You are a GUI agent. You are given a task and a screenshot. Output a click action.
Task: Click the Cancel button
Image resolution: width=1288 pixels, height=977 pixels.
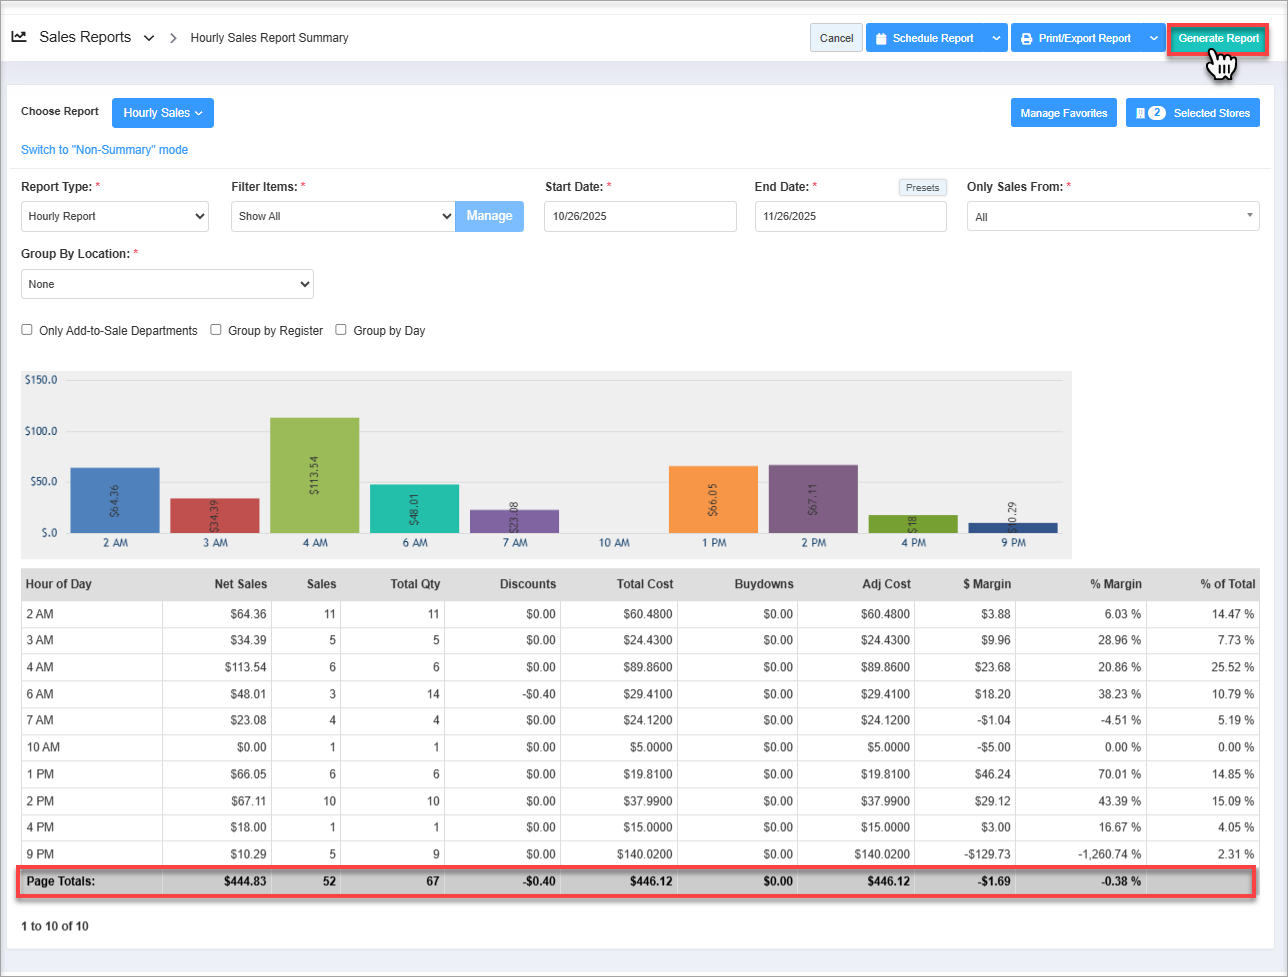coord(836,38)
